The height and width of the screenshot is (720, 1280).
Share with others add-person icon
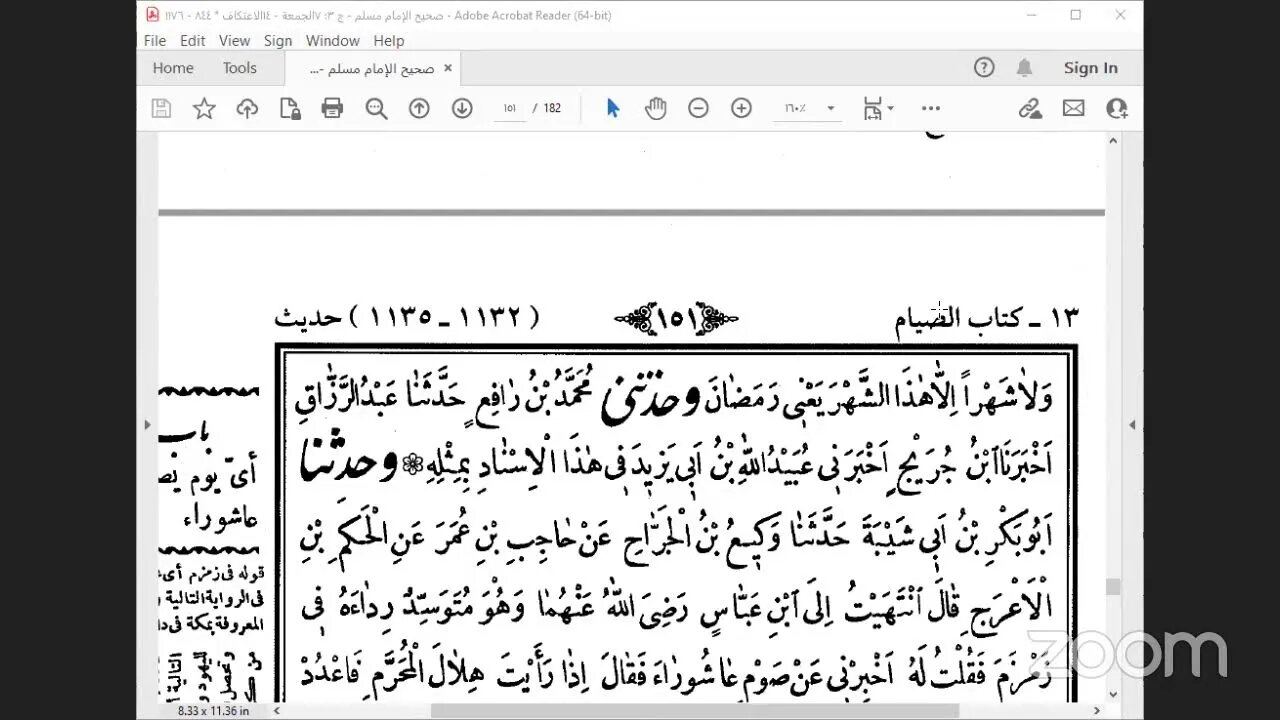(1117, 108)
